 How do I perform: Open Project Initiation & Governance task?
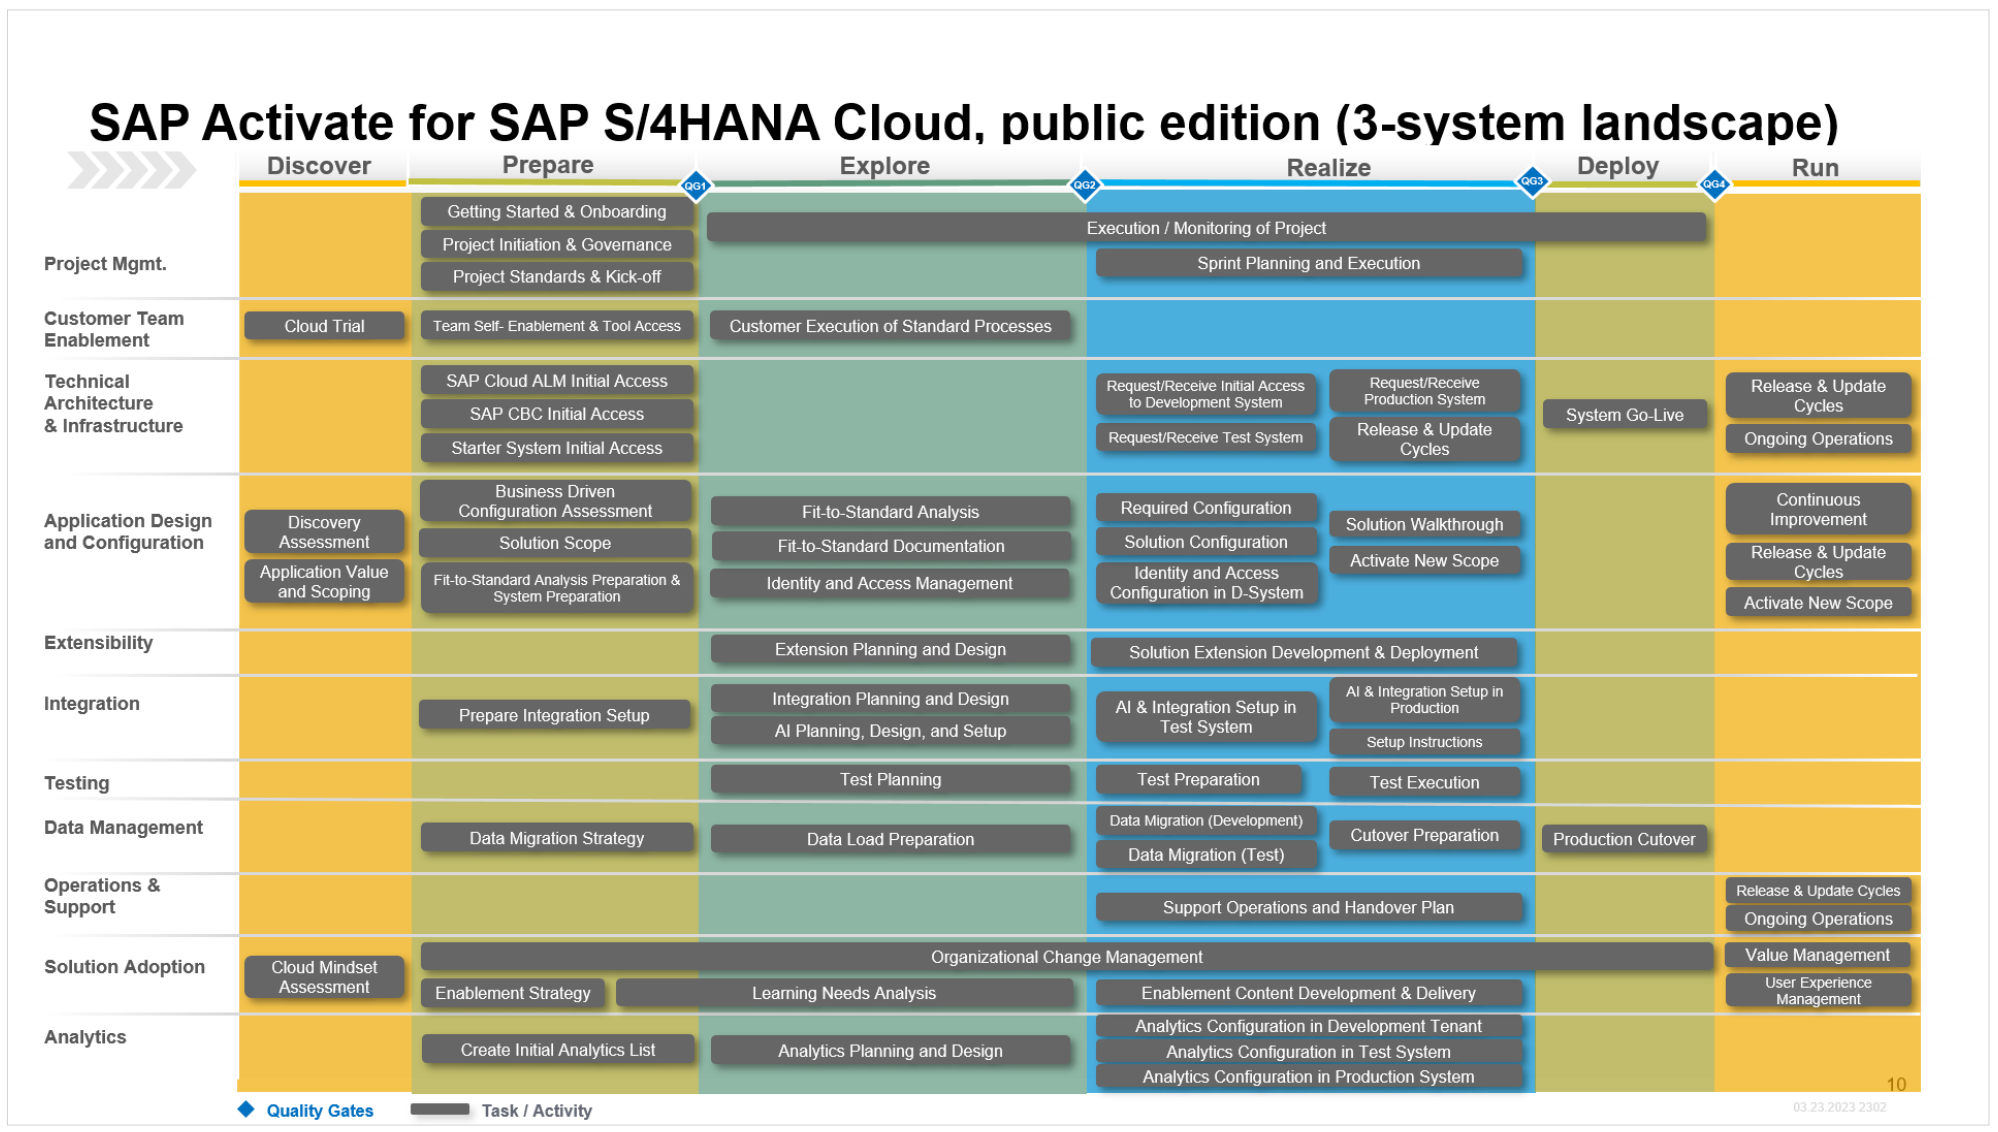(557, 245)
